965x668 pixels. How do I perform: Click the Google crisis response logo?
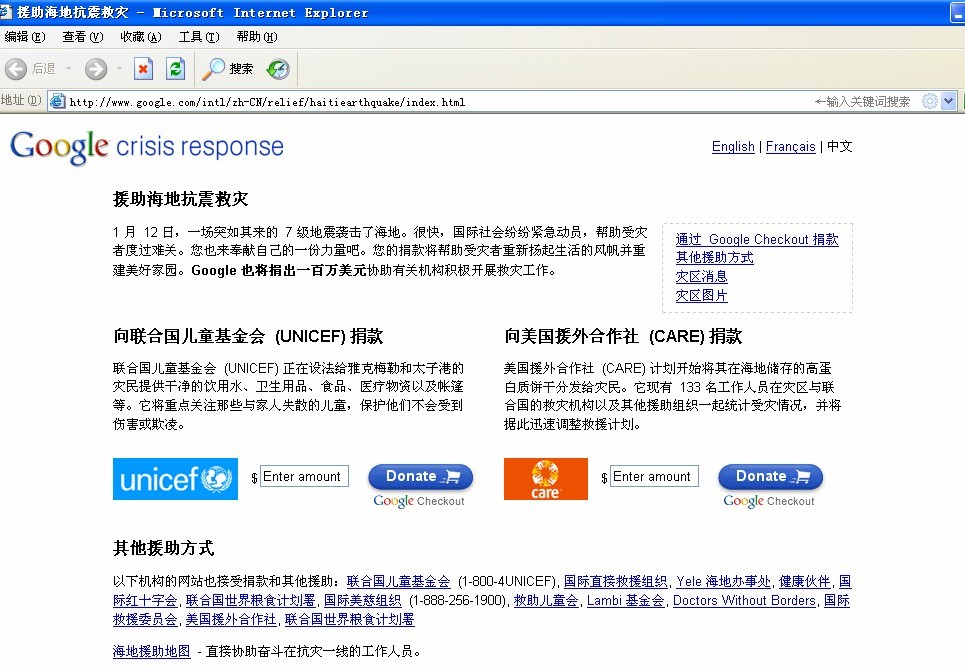pos(146,147)
